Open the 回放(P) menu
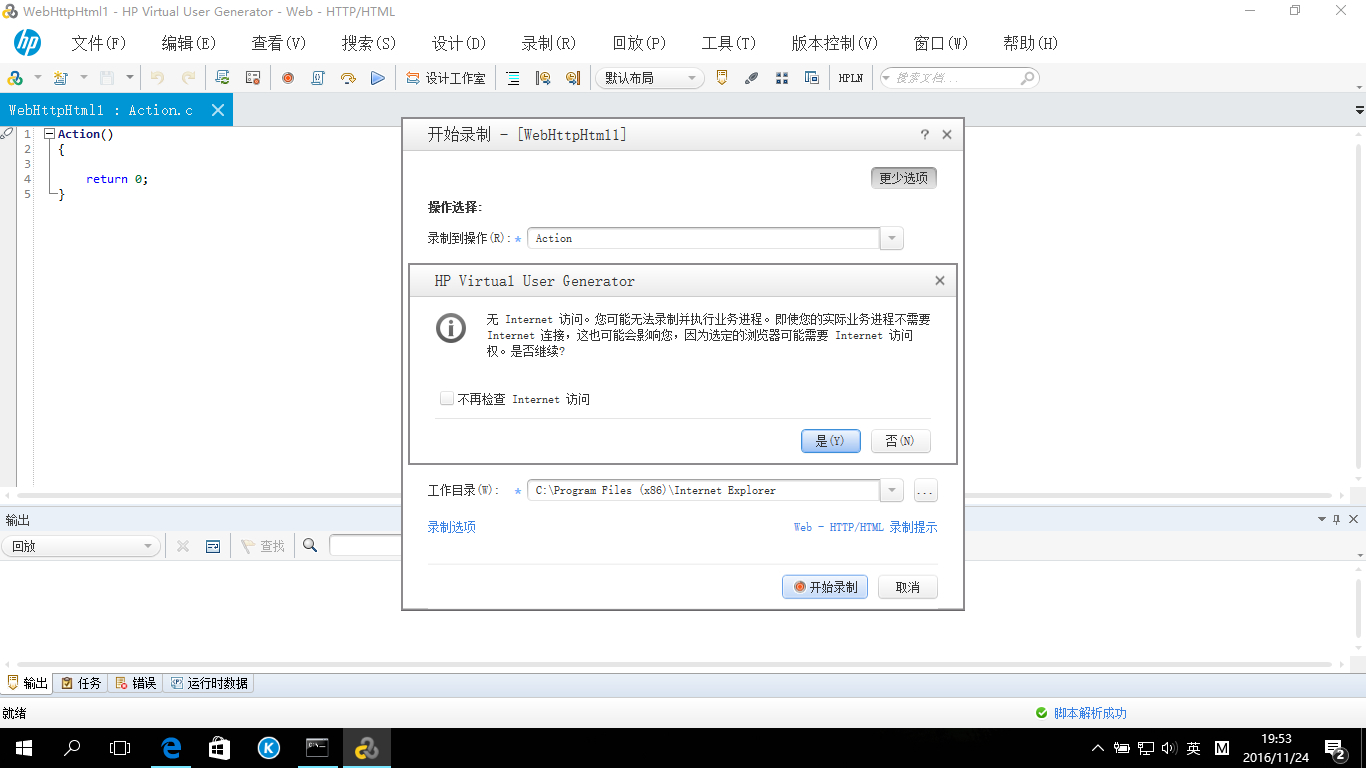Image resolution: width=1366 pixels, height=768 pixels. [x=639, y=43]
